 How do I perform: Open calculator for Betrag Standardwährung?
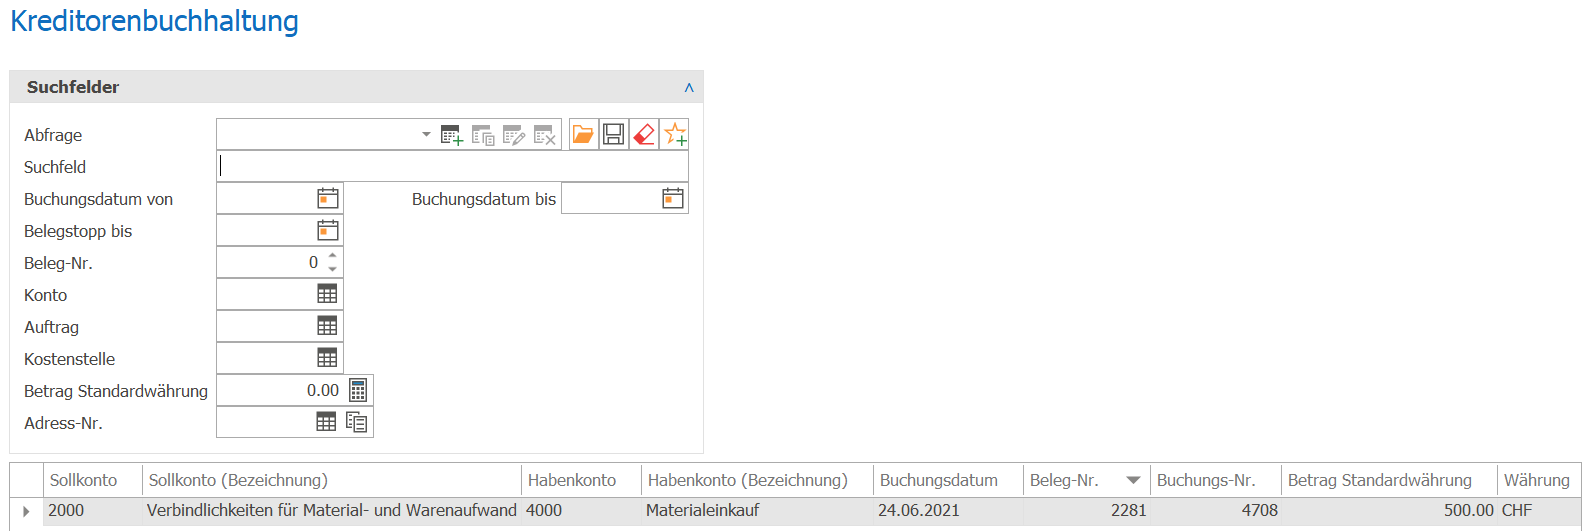358,390
